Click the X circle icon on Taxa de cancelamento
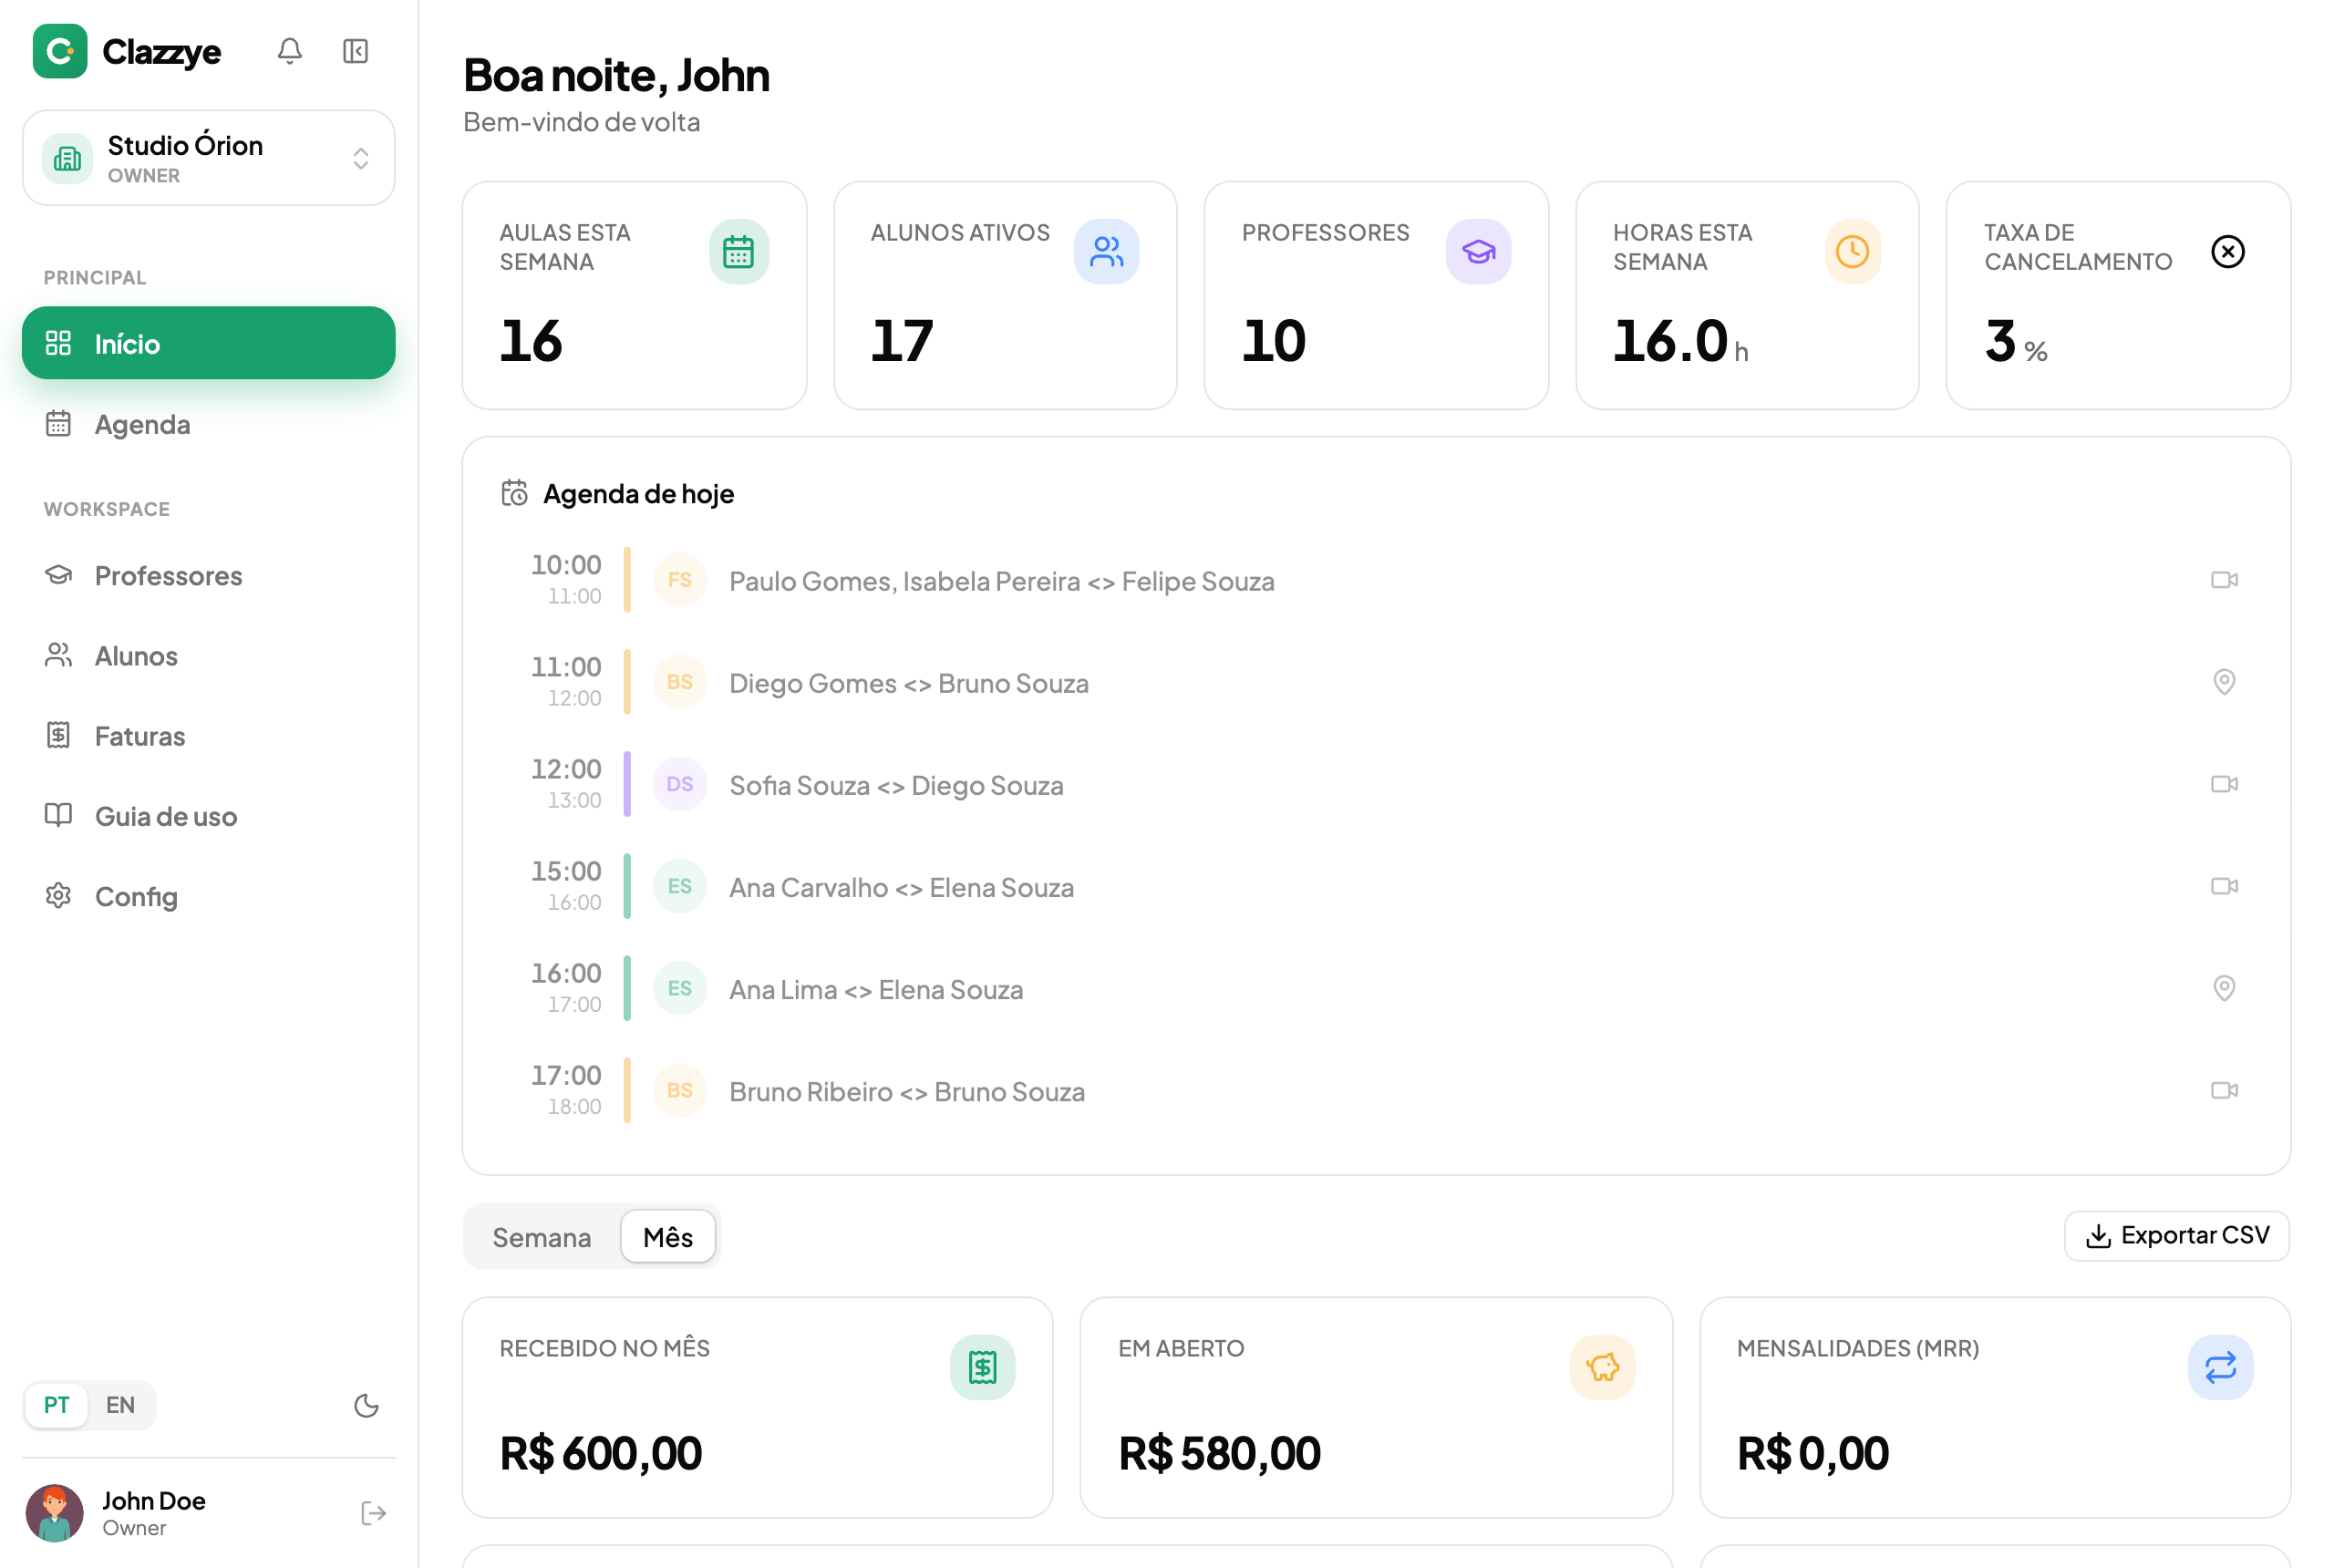The image size is (2334, 1568). click(2227, 251)
